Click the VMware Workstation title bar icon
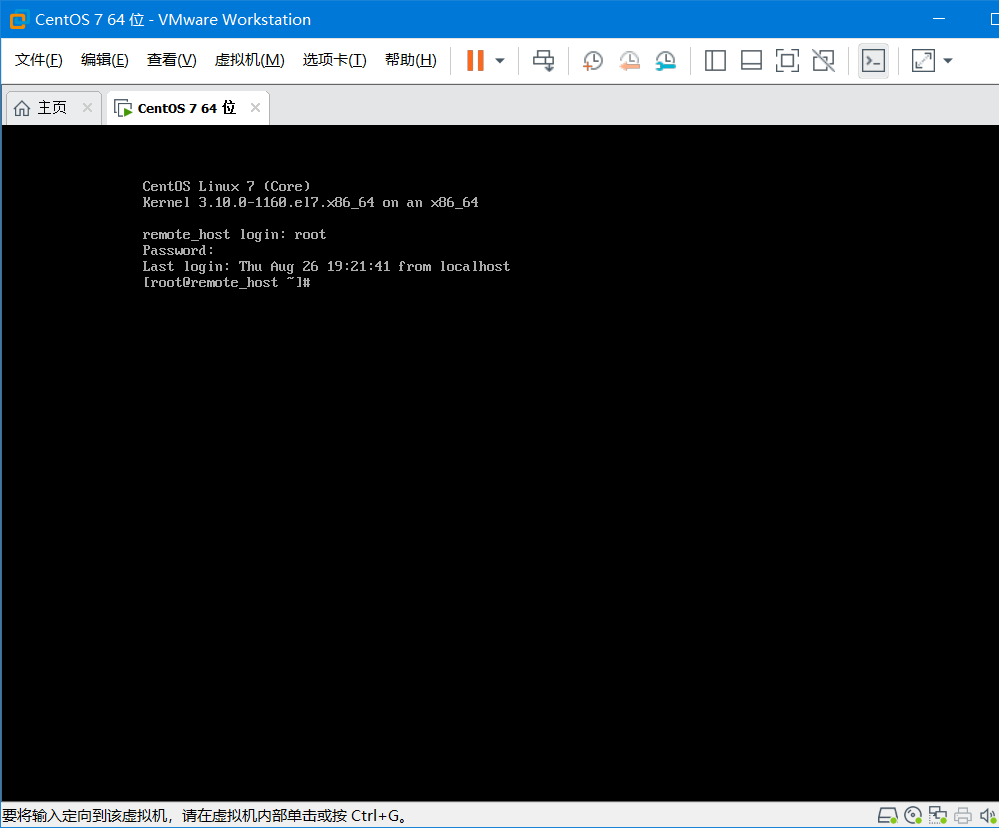The height and width of the screenshot is (828, 999). pyautogui.click(x=18, y=20)
